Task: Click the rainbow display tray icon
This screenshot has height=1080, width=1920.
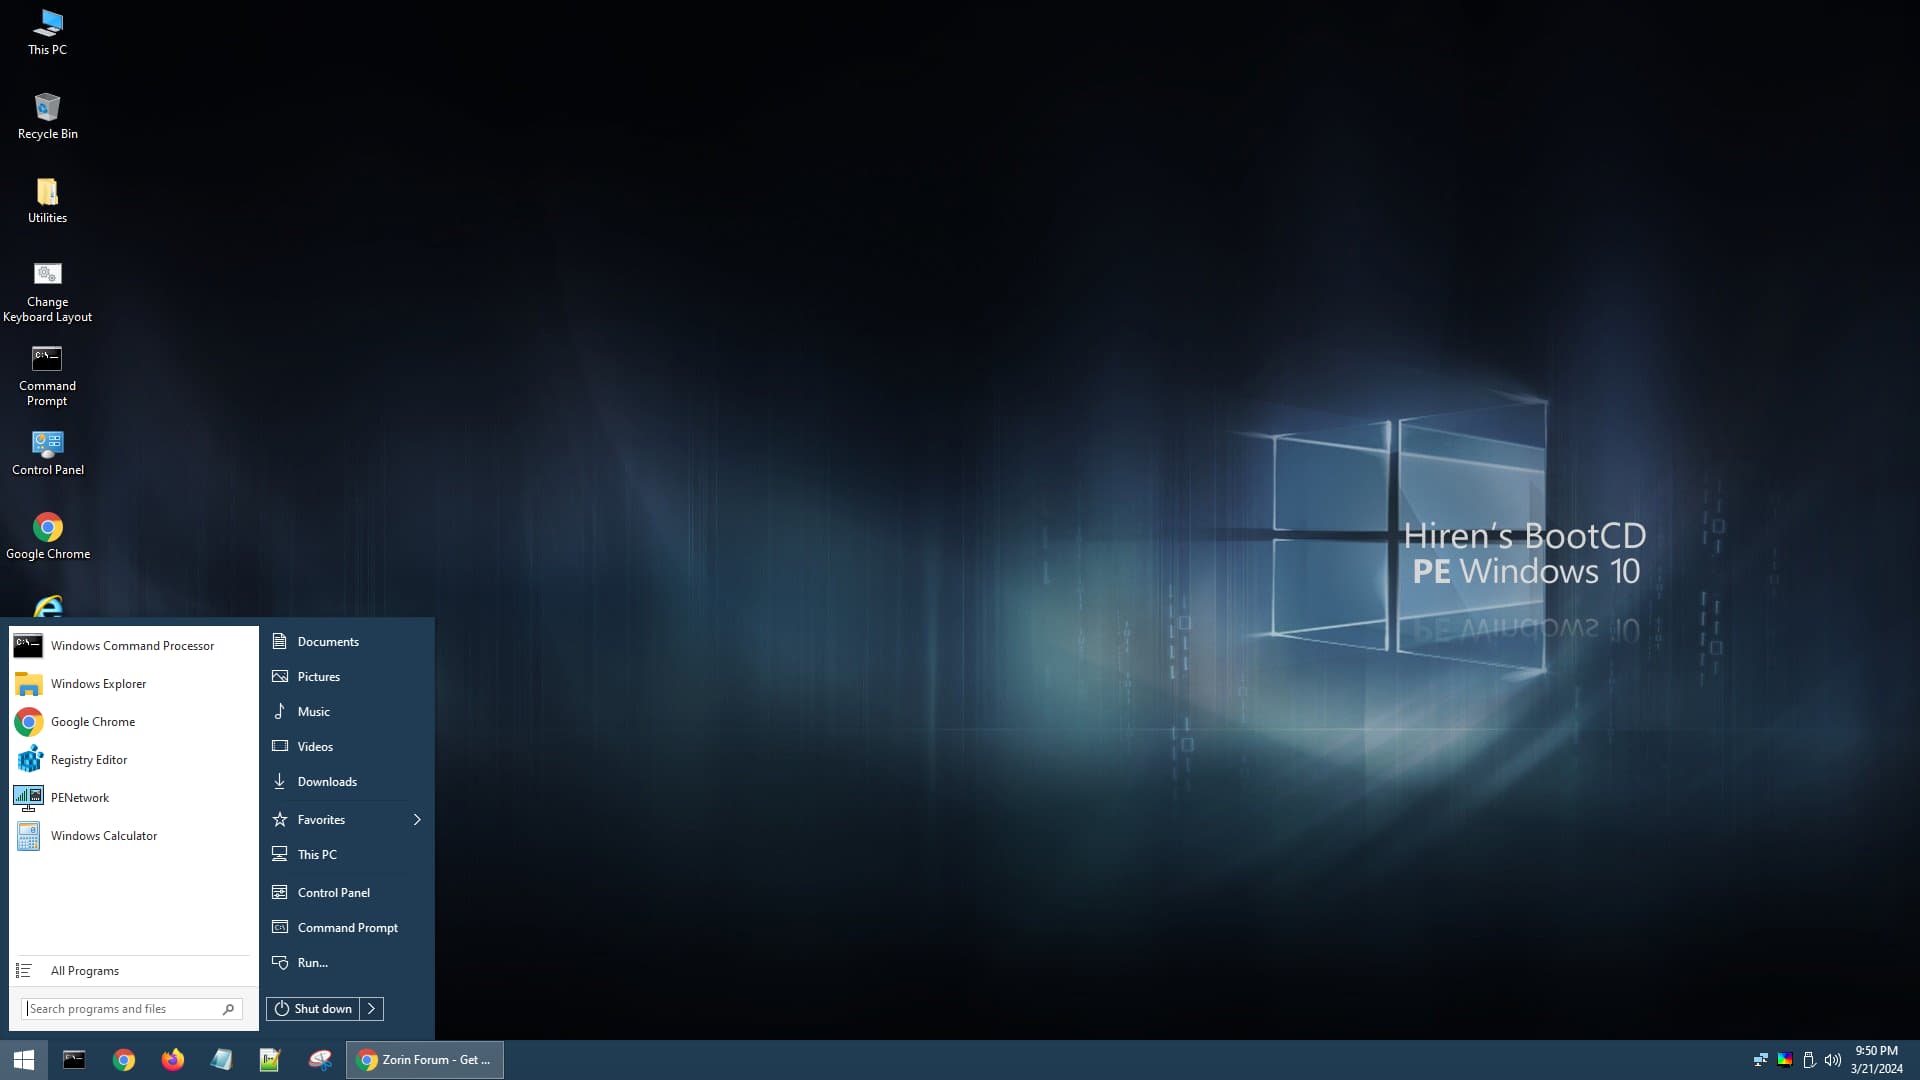Action: click(1785, 1060)
